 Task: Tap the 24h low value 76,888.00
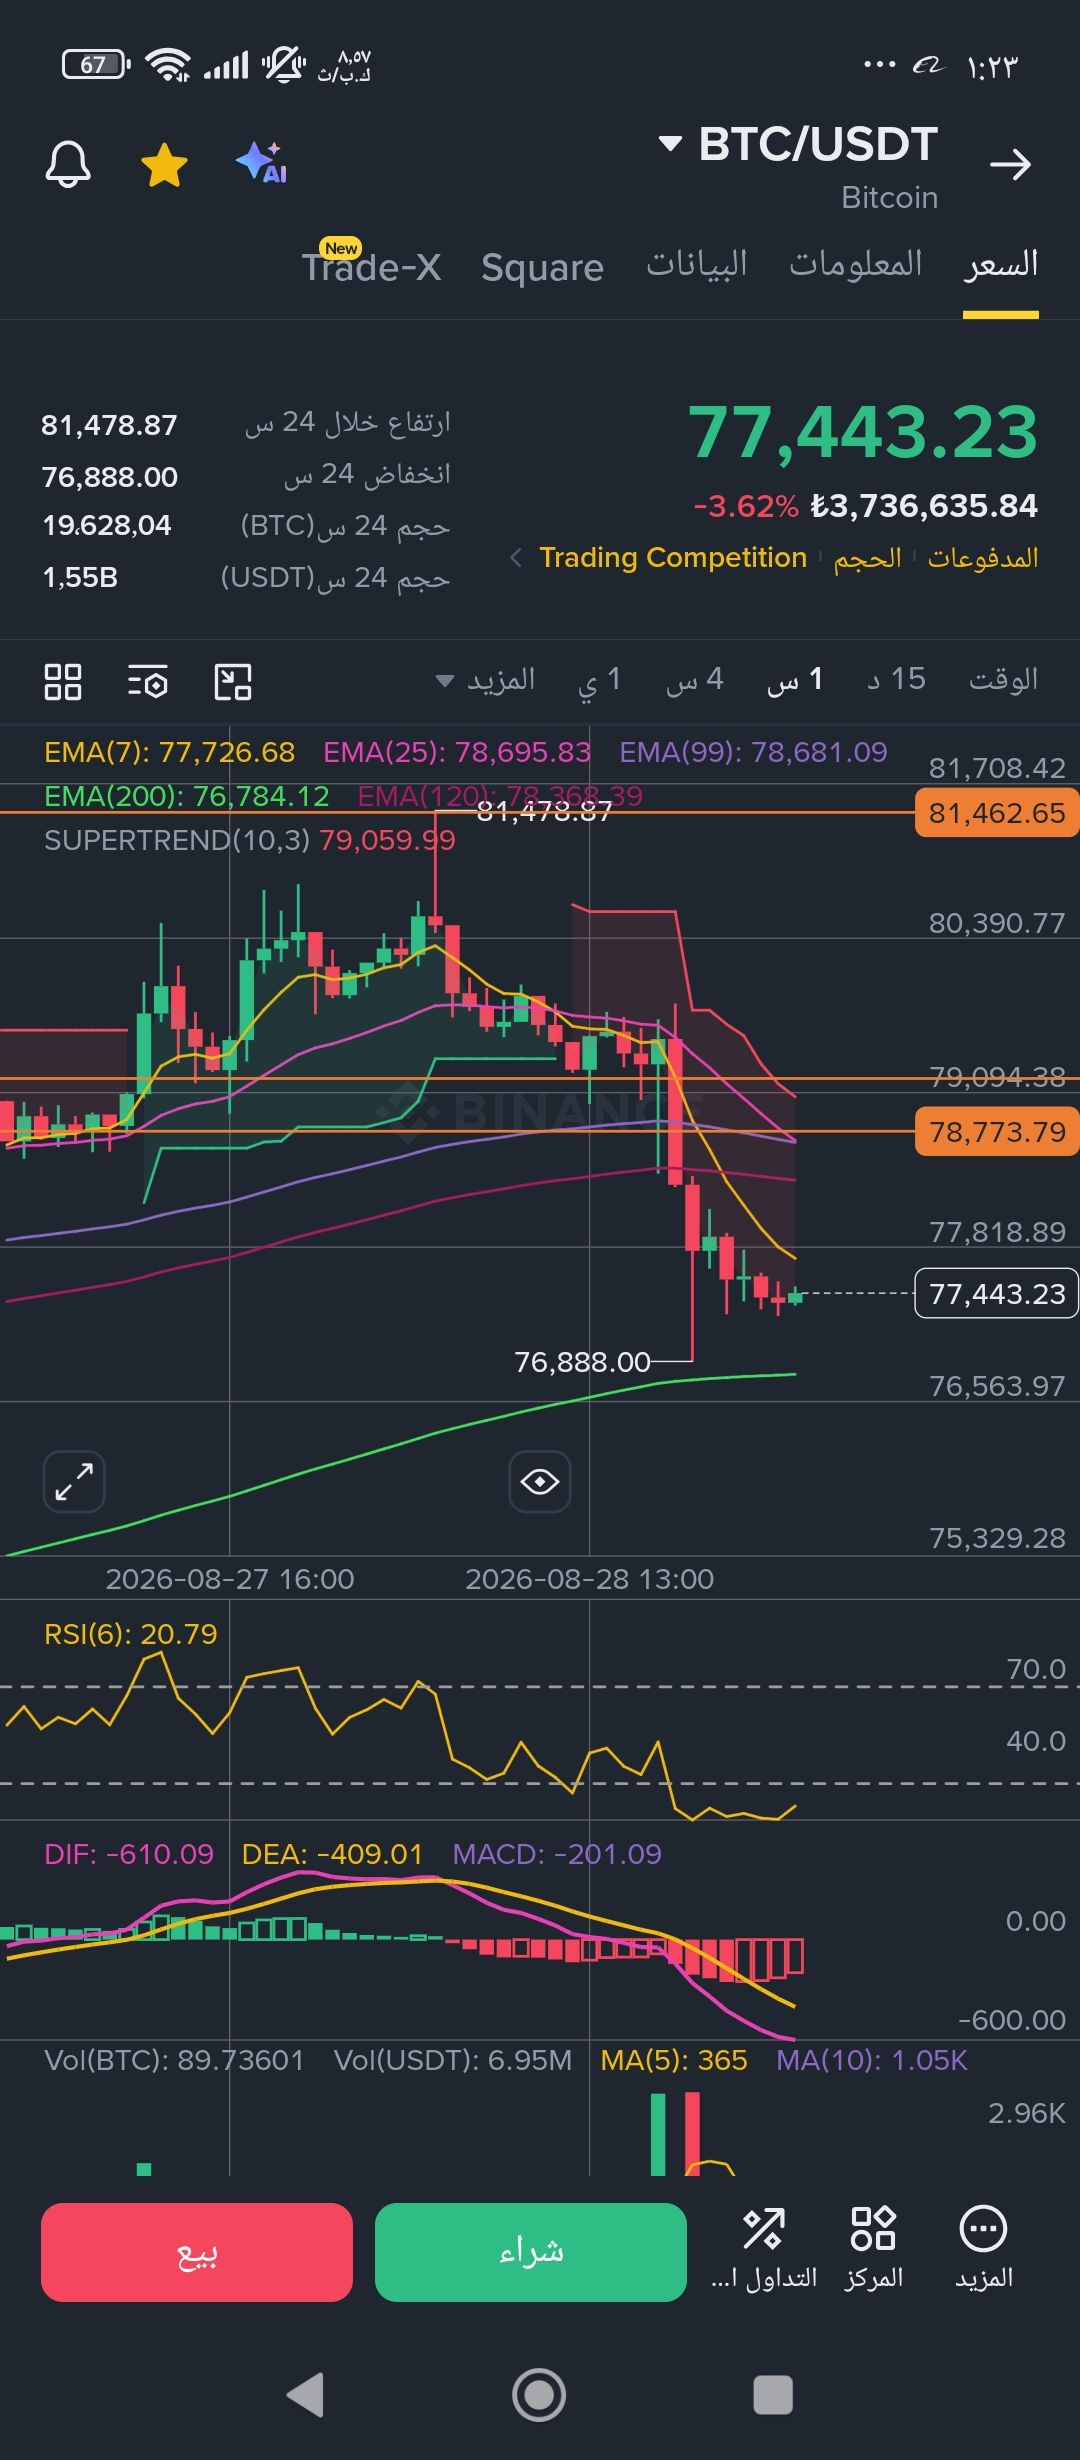(x=109, y=477)
